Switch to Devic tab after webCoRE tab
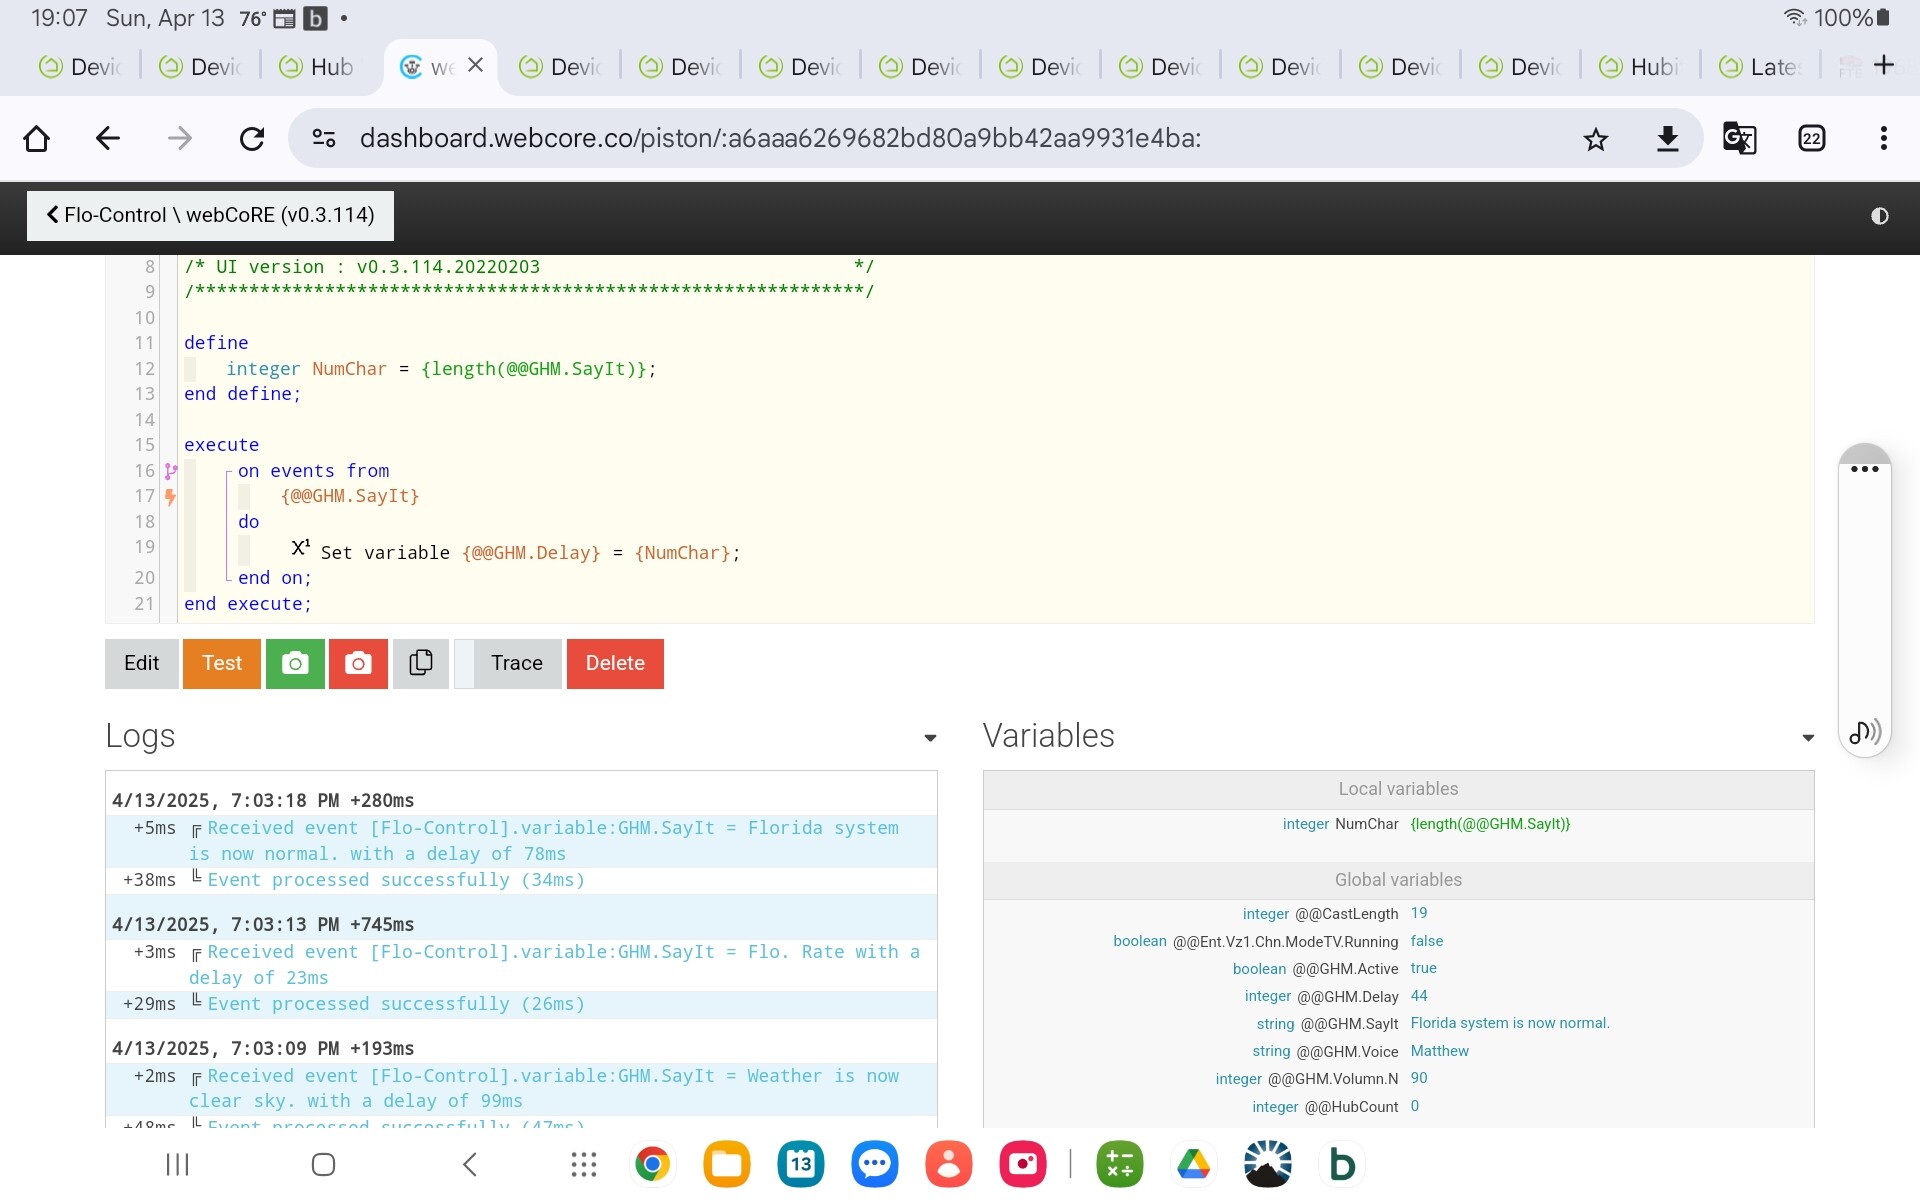This screenshot has width=1920, height=1200. [x=560, y=67]
